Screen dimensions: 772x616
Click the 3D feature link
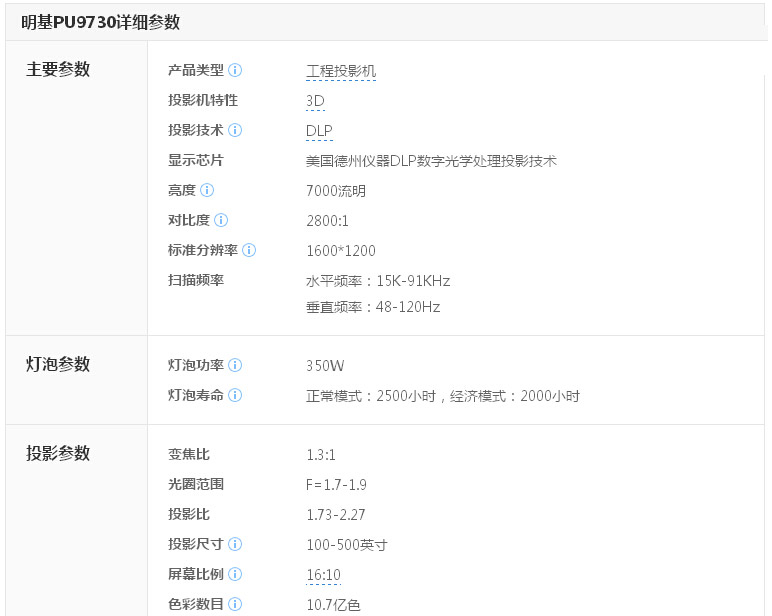click(315, 101)
